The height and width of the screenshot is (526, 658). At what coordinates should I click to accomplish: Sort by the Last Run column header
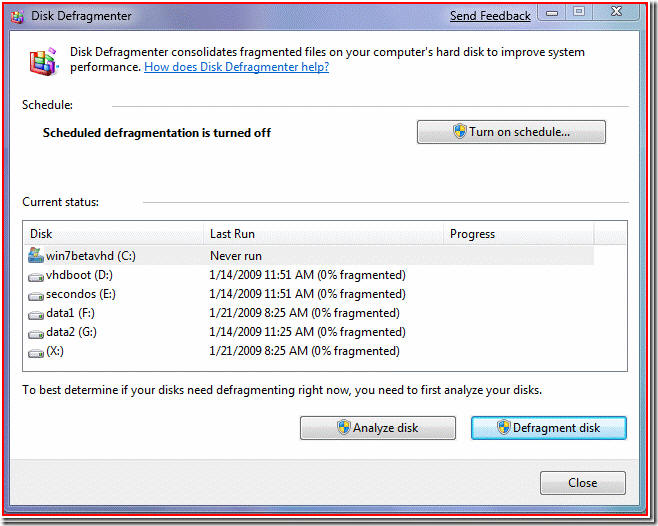tap(324, 234)
